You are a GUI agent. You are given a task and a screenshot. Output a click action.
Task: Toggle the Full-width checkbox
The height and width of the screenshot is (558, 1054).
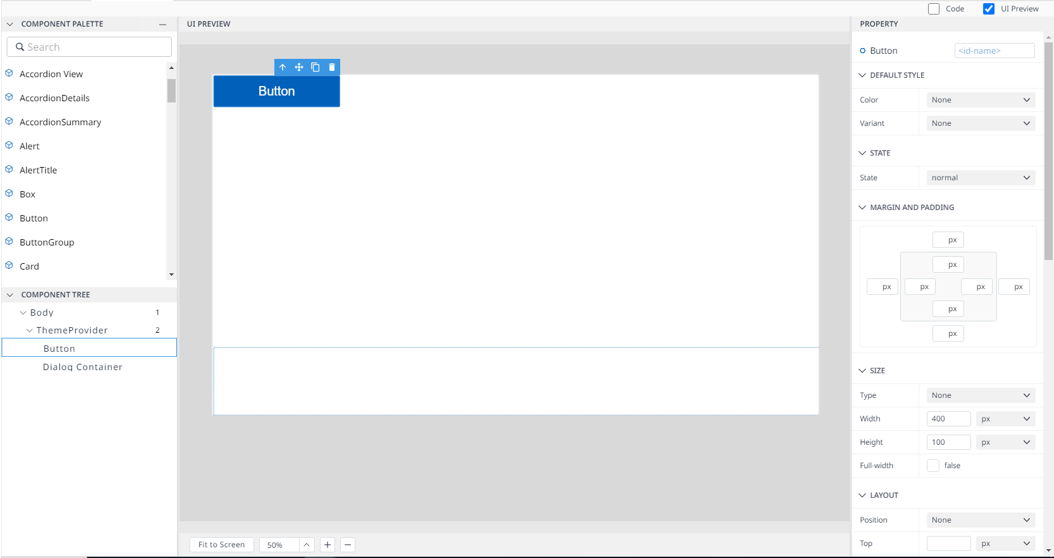point(933,465)
